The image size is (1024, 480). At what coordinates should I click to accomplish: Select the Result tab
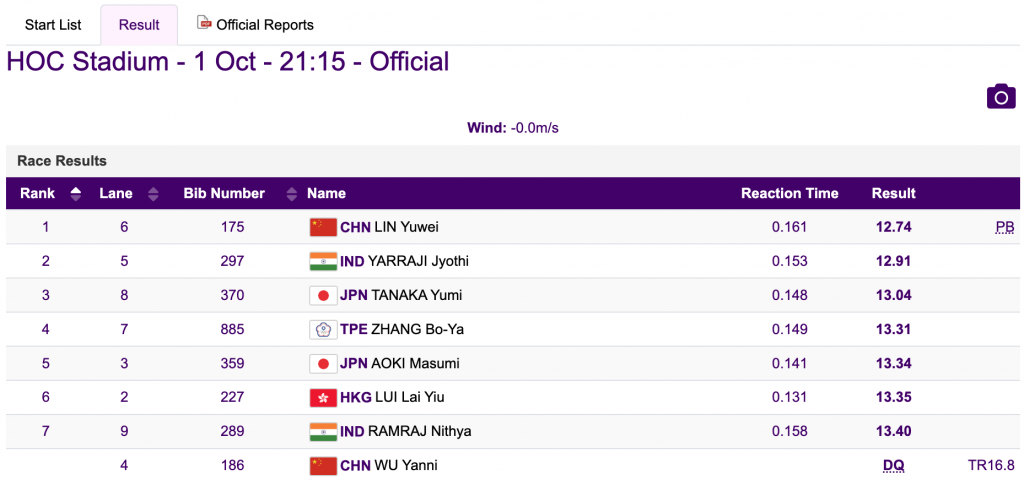[x=139, y=25]
